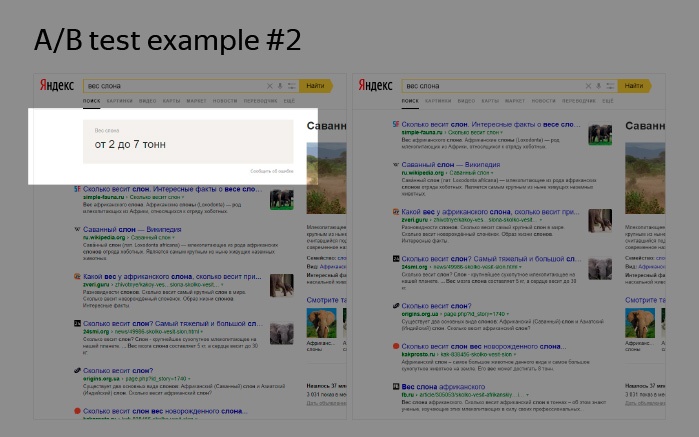Open 'Саванный слон — Википедия' right result
Image resolution: width=699 pixels, height=437 pixels.
tap(451, 165)
